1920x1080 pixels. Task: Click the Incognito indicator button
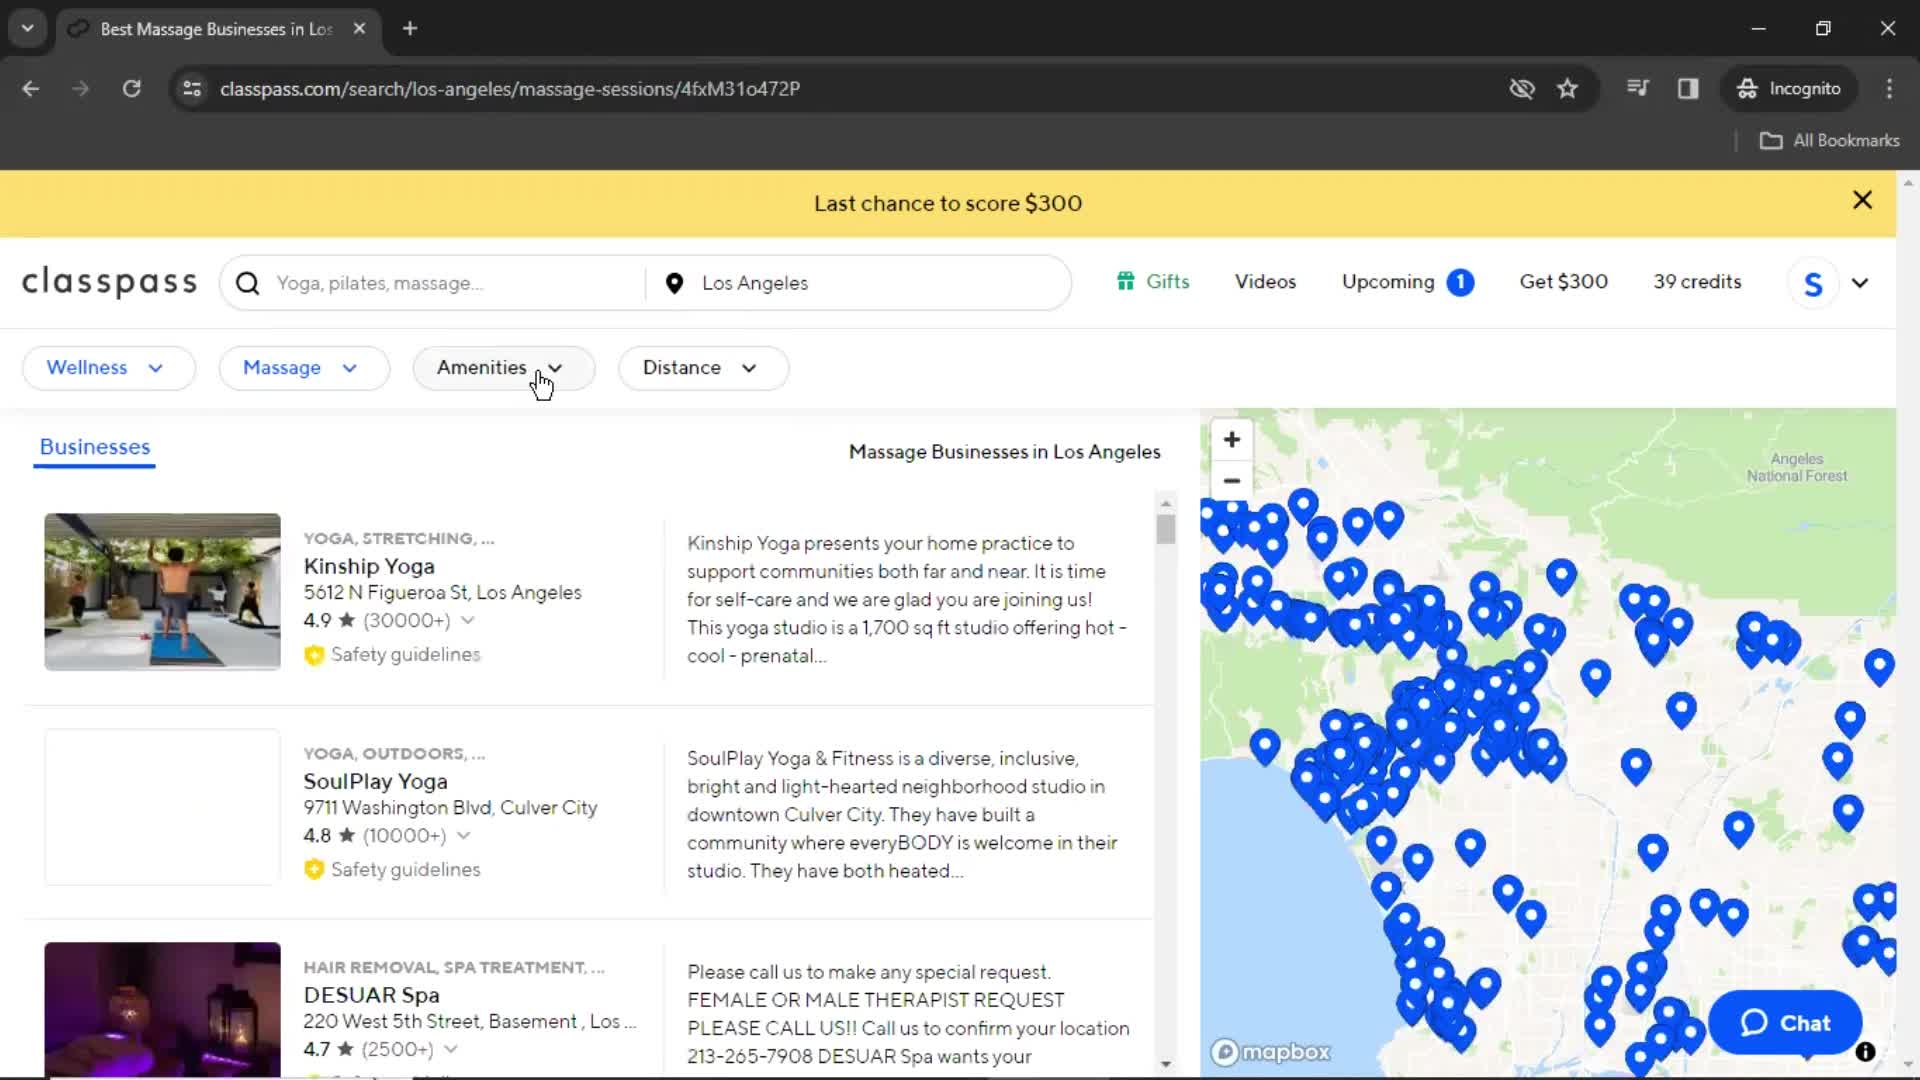point(1789,89)
